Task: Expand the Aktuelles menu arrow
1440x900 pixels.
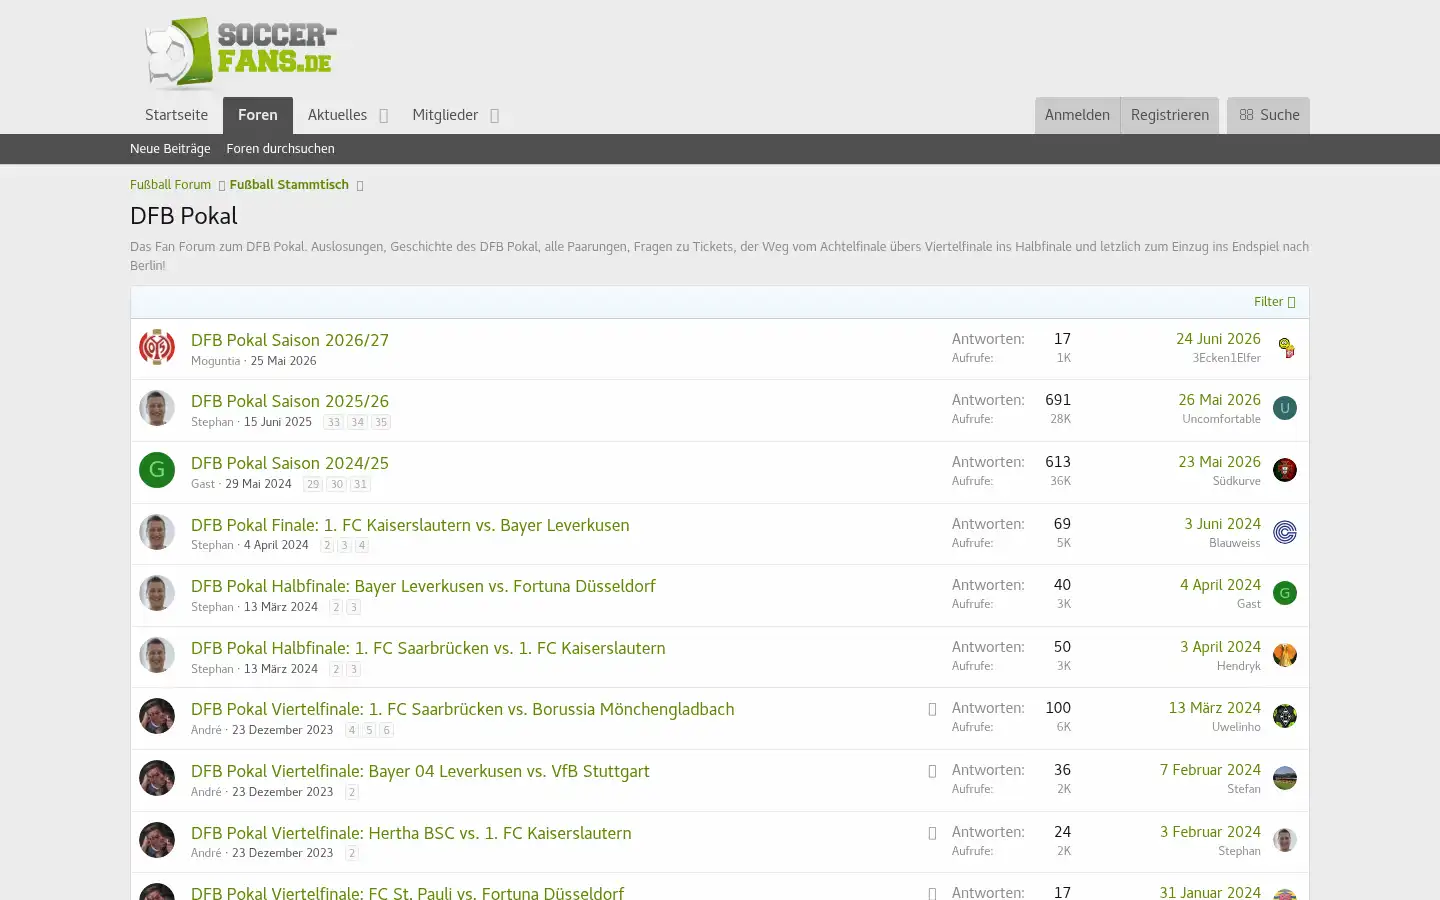Action: tap(383, 116)
